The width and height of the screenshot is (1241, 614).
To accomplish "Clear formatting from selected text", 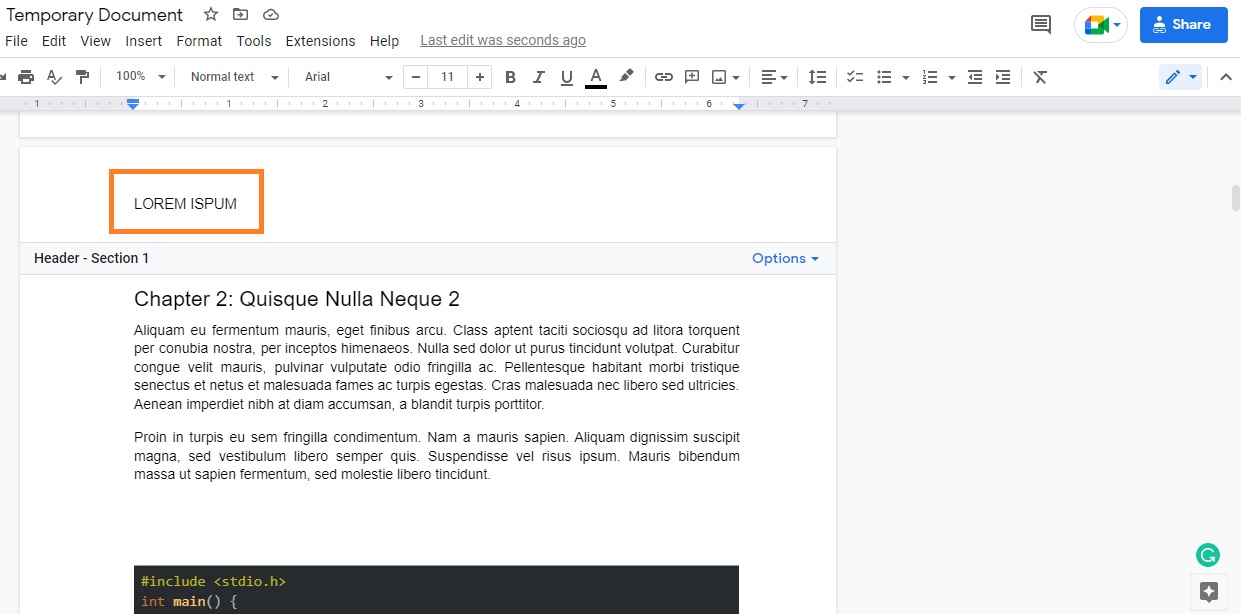I will (1039, 76).
